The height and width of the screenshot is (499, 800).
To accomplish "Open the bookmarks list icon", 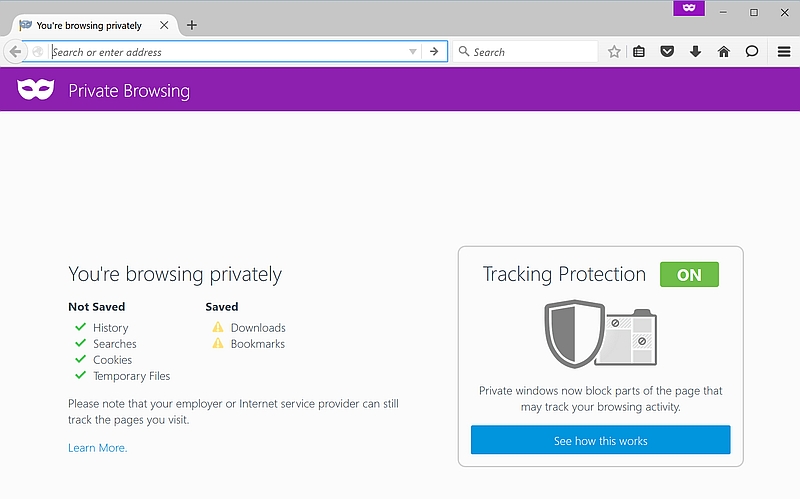I will [x=639, y=52].
